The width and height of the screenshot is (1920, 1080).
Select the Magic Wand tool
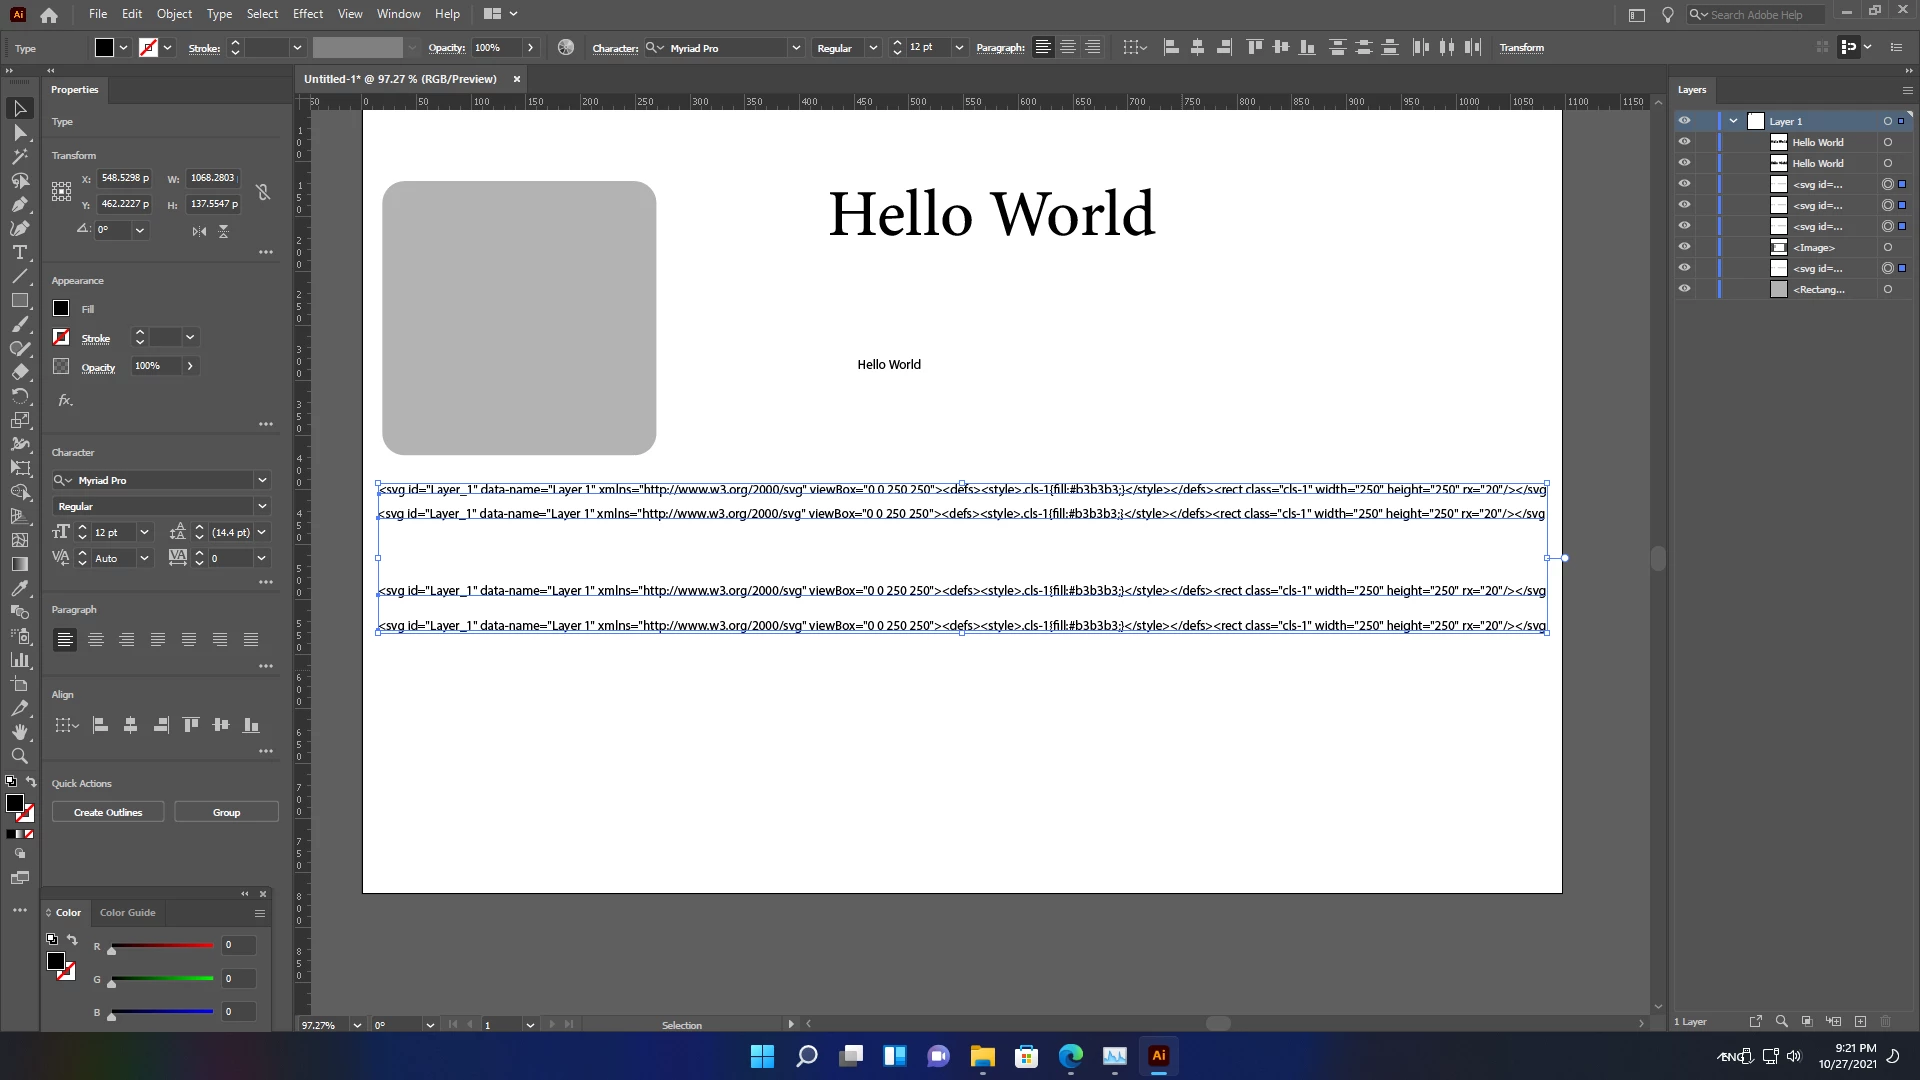[x=19, y=156]
